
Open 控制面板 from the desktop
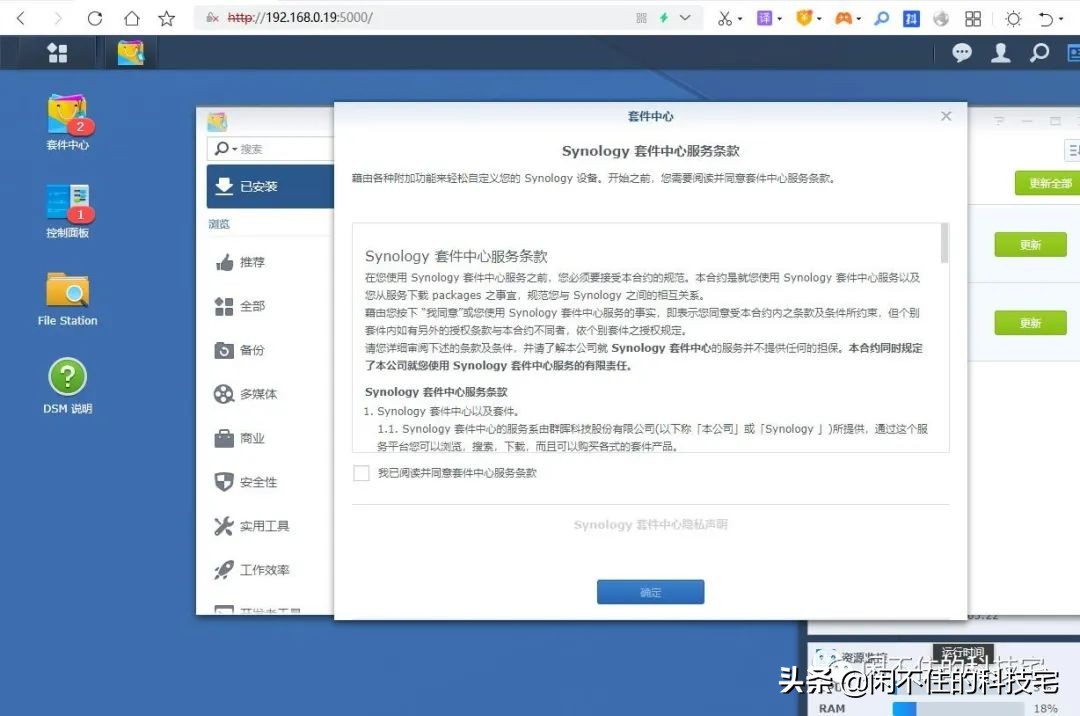point(66,198)
